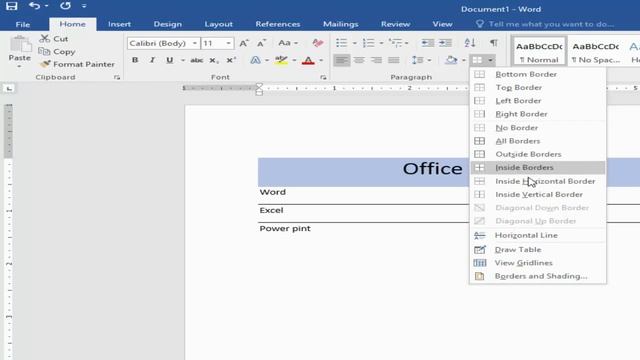Open font color dropdown arrow
This screenshot has width=640, height=360.
coord(321,60)
